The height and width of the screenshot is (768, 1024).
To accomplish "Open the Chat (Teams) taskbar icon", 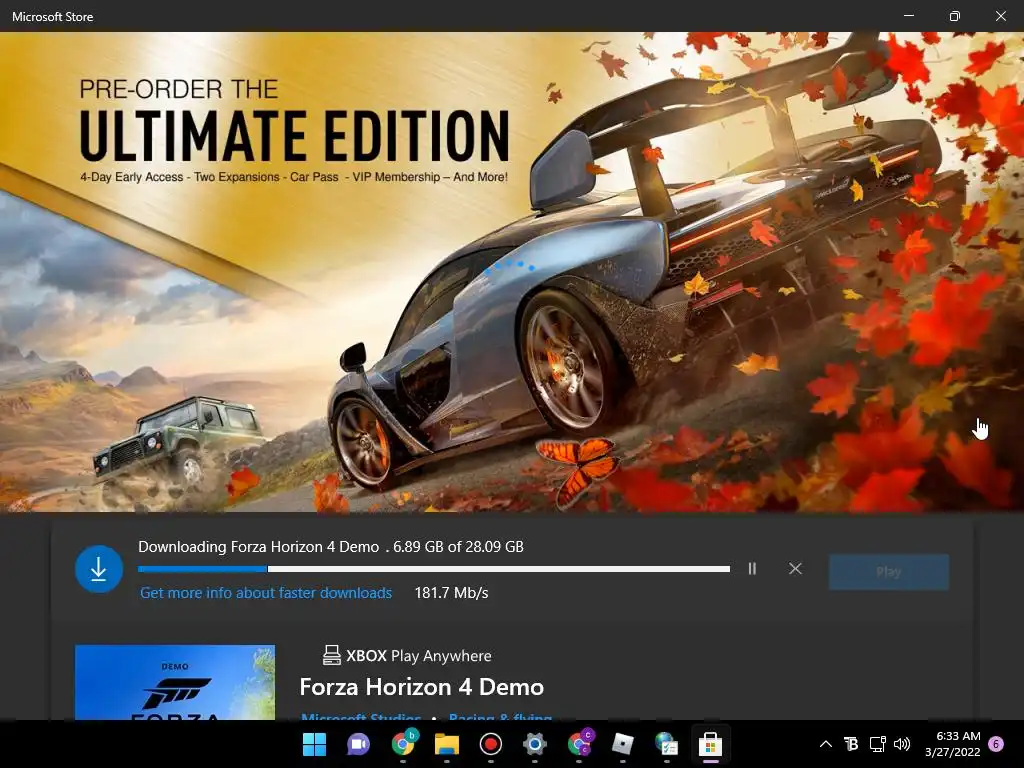I will [358, 744].
